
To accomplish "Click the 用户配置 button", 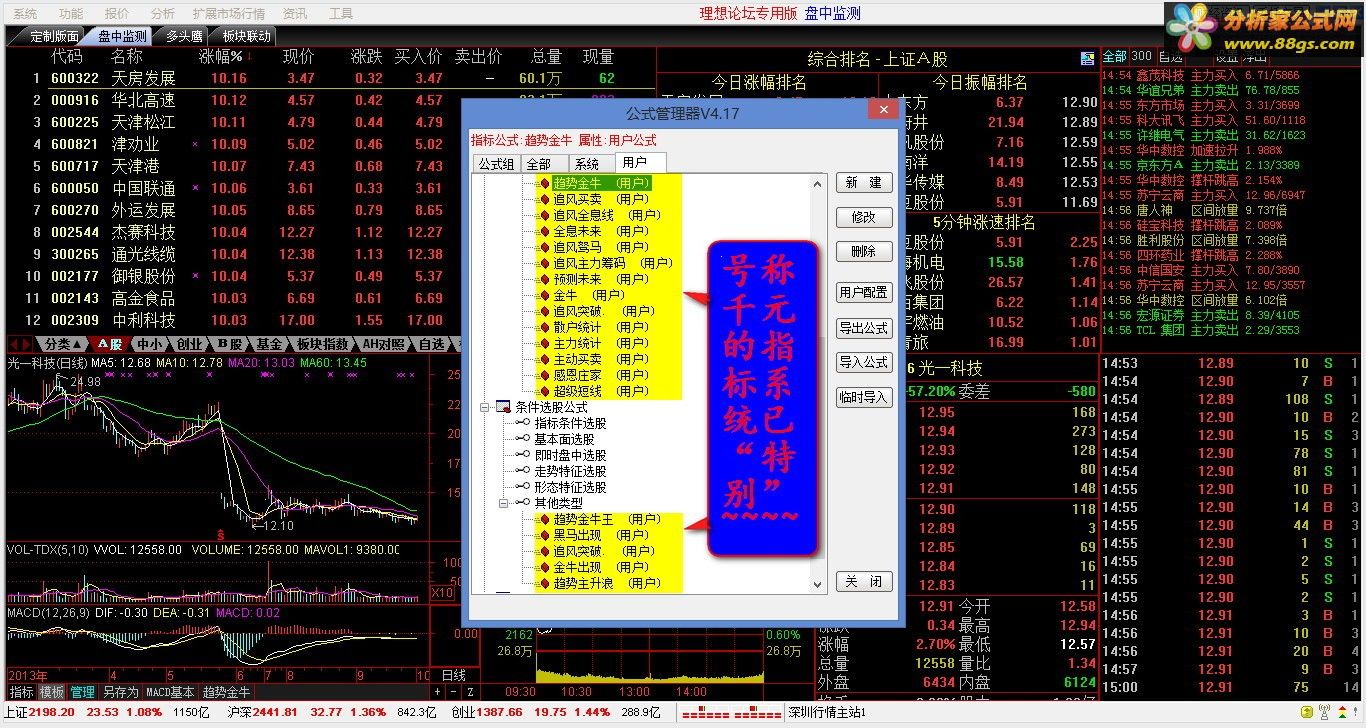I will click(864, 293).
